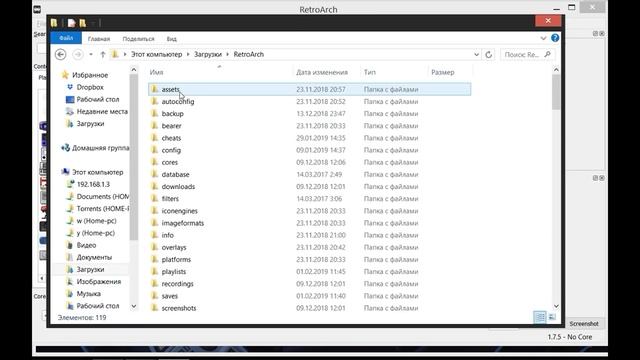640x360 pixels.
Task: Expand breadcrumb arrow after Этот компьютер
Action: (x=188, y=54)
